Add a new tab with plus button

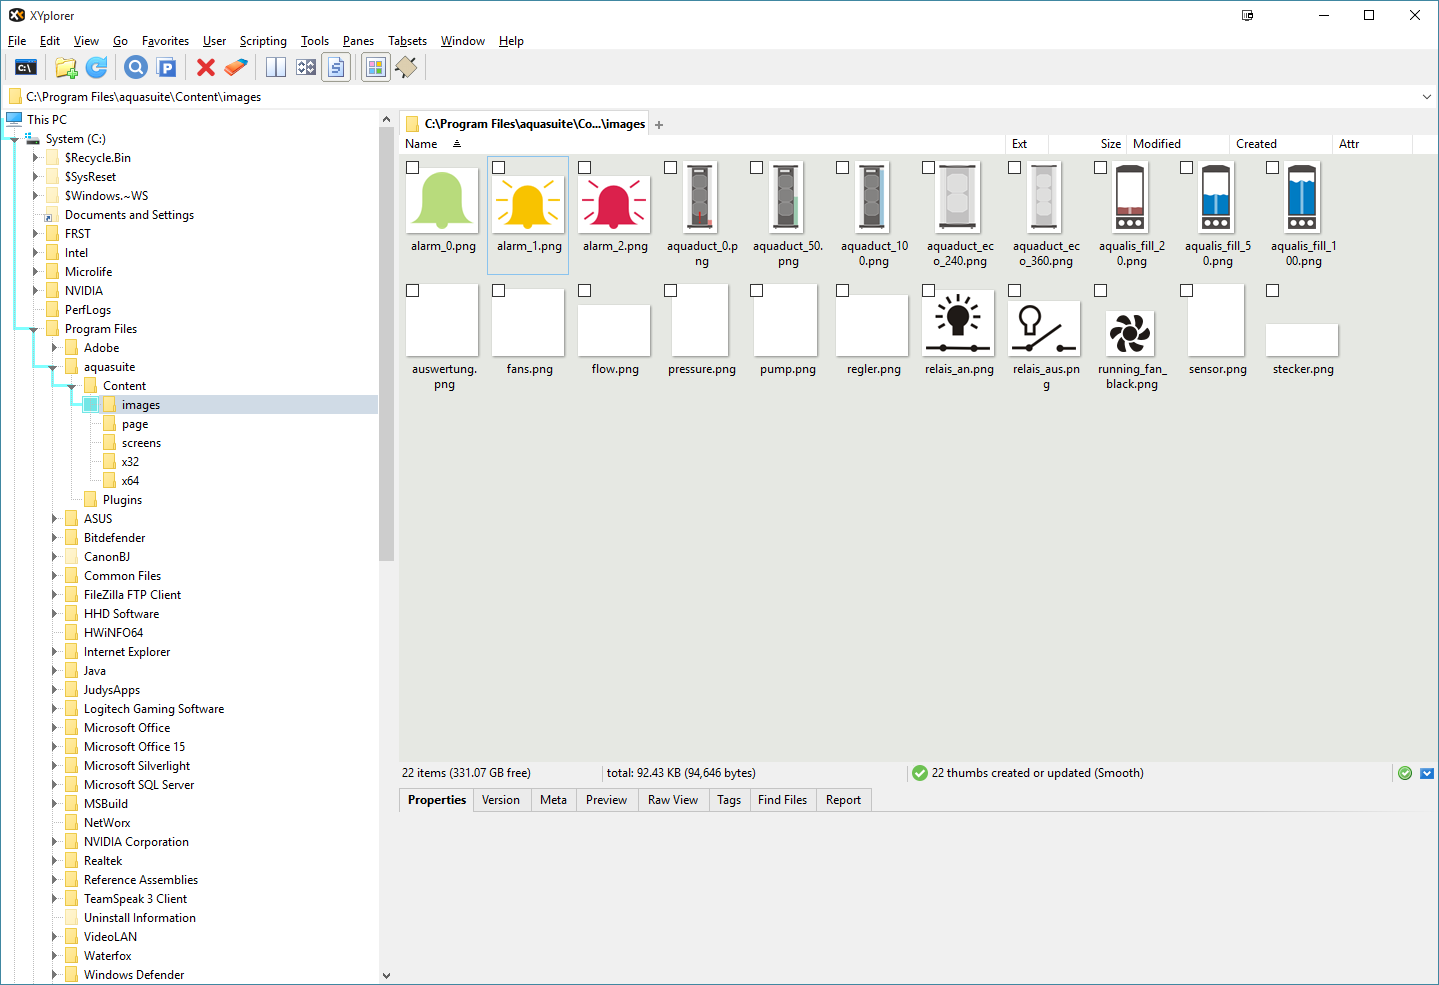[x=659, y=125]
